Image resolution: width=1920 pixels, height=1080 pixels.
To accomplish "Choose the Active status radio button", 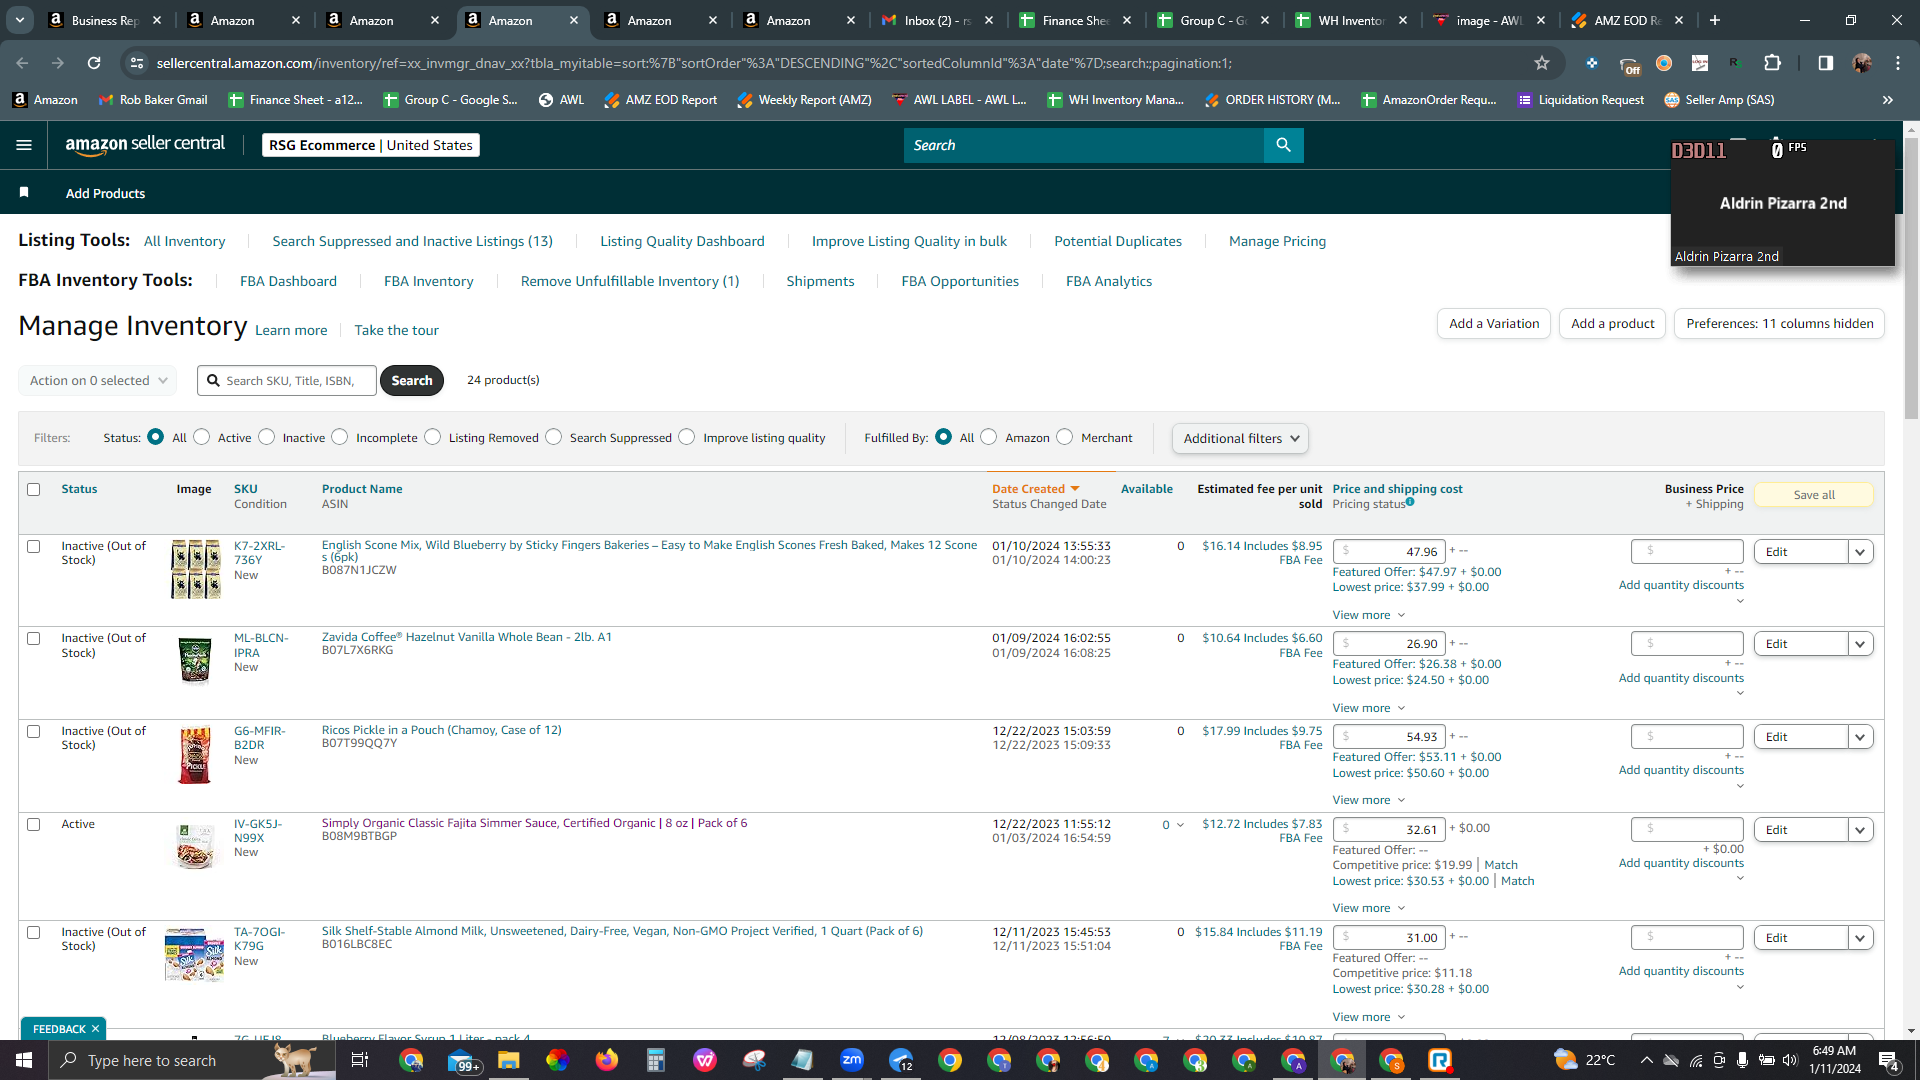I will click(x=202, y=437).
